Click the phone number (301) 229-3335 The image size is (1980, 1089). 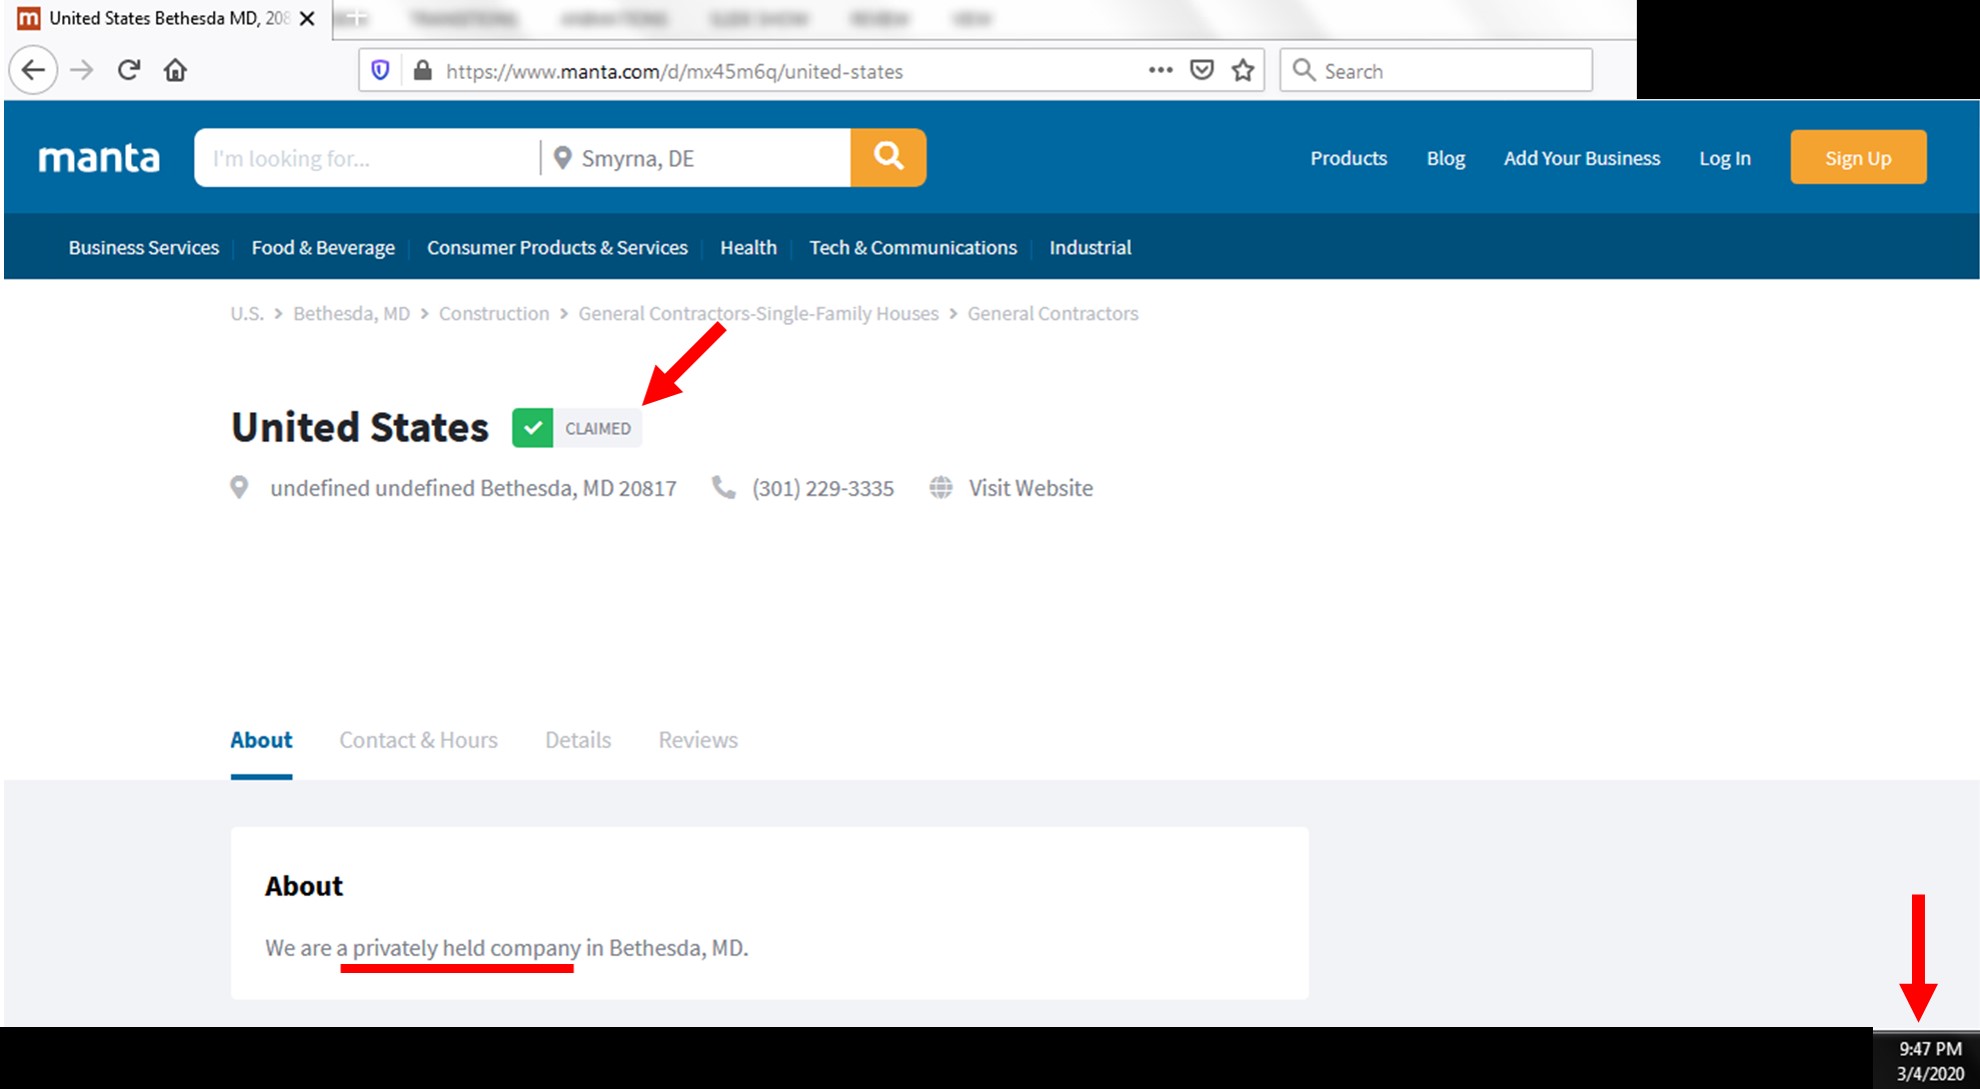point(823,488)
